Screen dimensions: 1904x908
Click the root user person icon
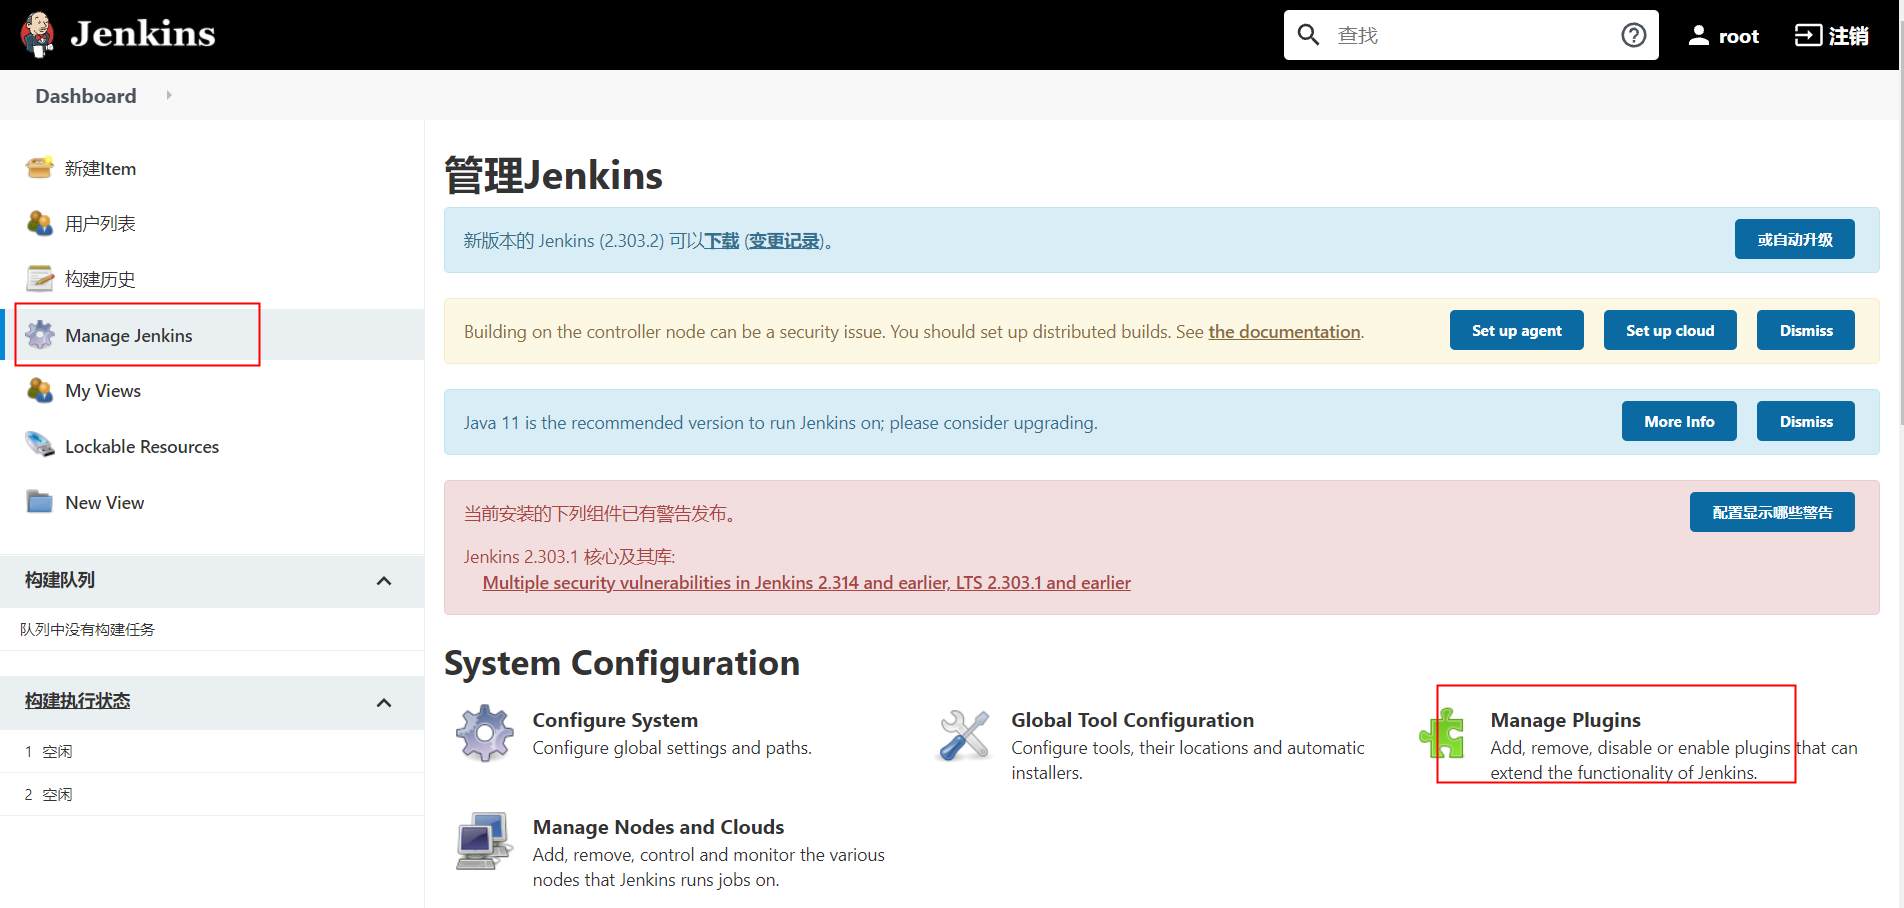1698,36
